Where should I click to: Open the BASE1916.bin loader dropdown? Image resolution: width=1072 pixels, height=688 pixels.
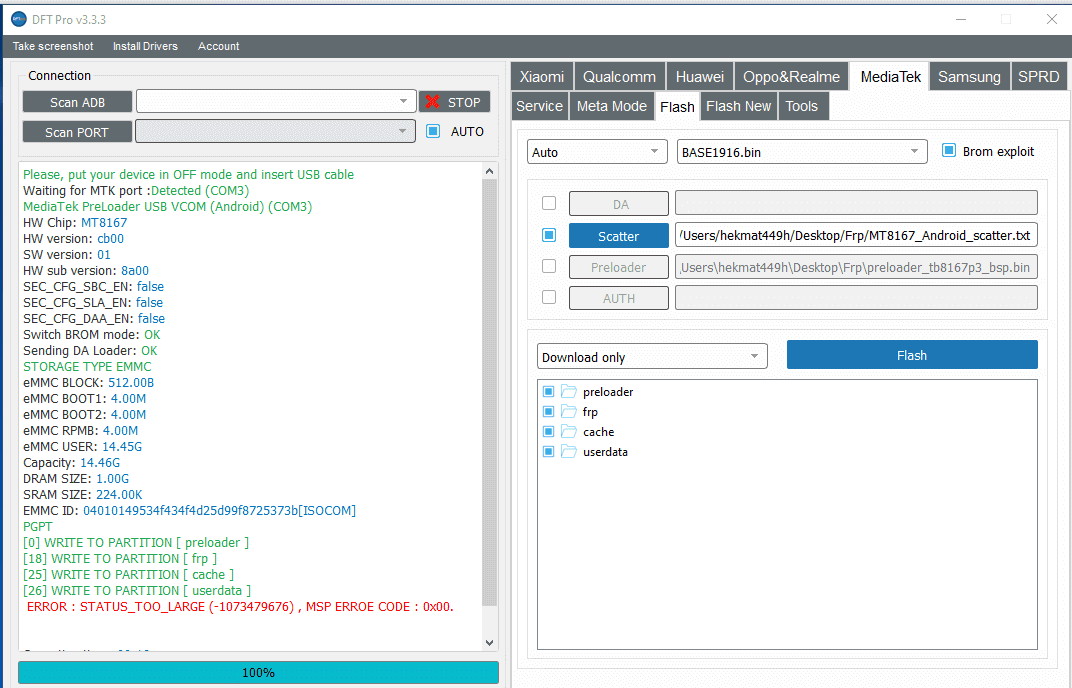[x=802, y=152]
